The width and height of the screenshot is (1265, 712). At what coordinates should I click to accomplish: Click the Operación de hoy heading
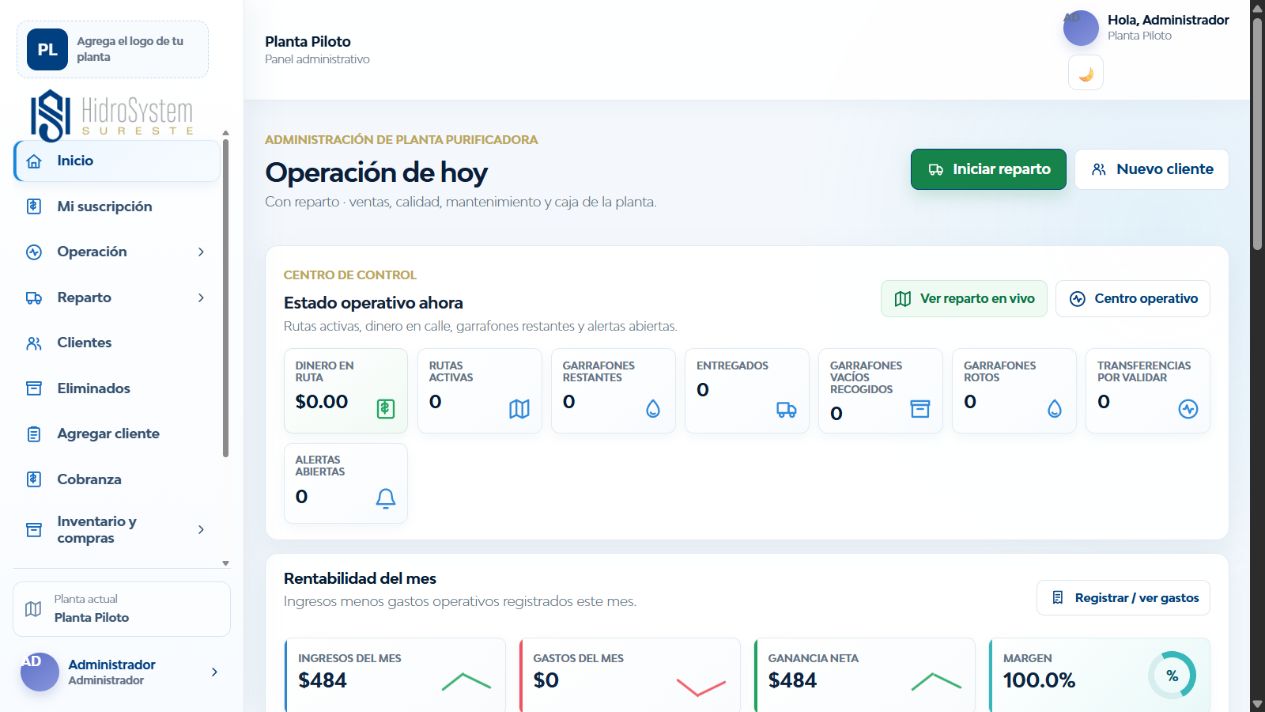(376, 172)
